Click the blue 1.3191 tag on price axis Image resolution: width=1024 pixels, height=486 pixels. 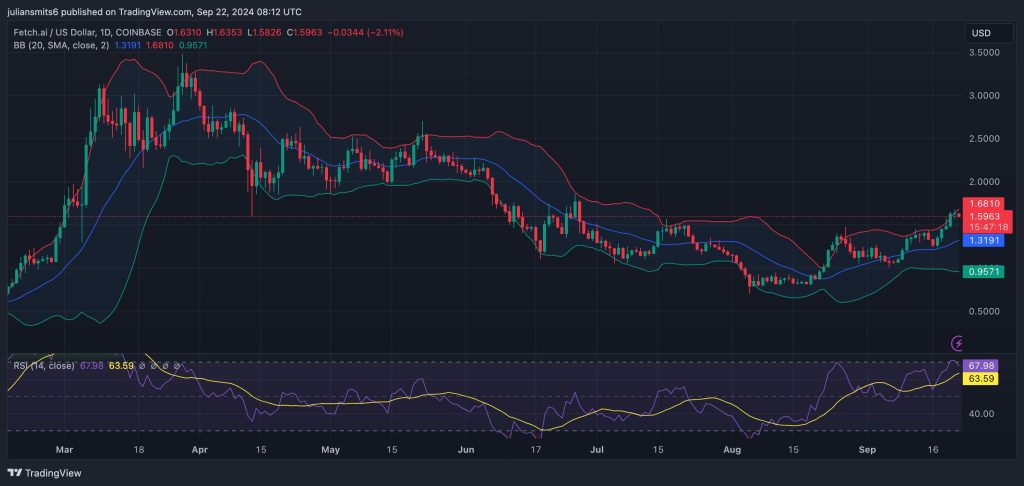click(984, 240)
